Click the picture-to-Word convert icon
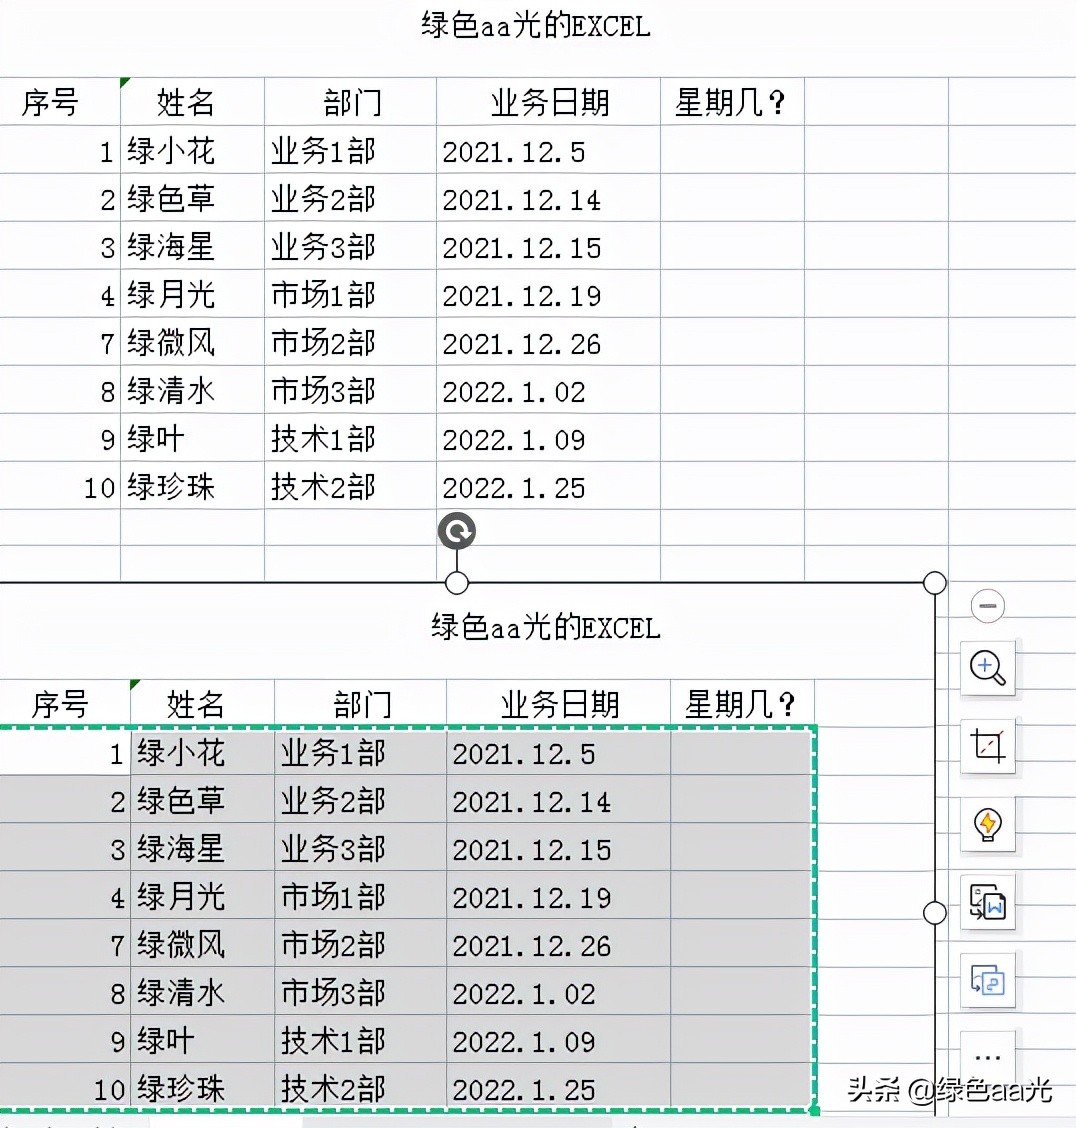The height and width of the screenshot is (1128, 1076). click(988, 902)
